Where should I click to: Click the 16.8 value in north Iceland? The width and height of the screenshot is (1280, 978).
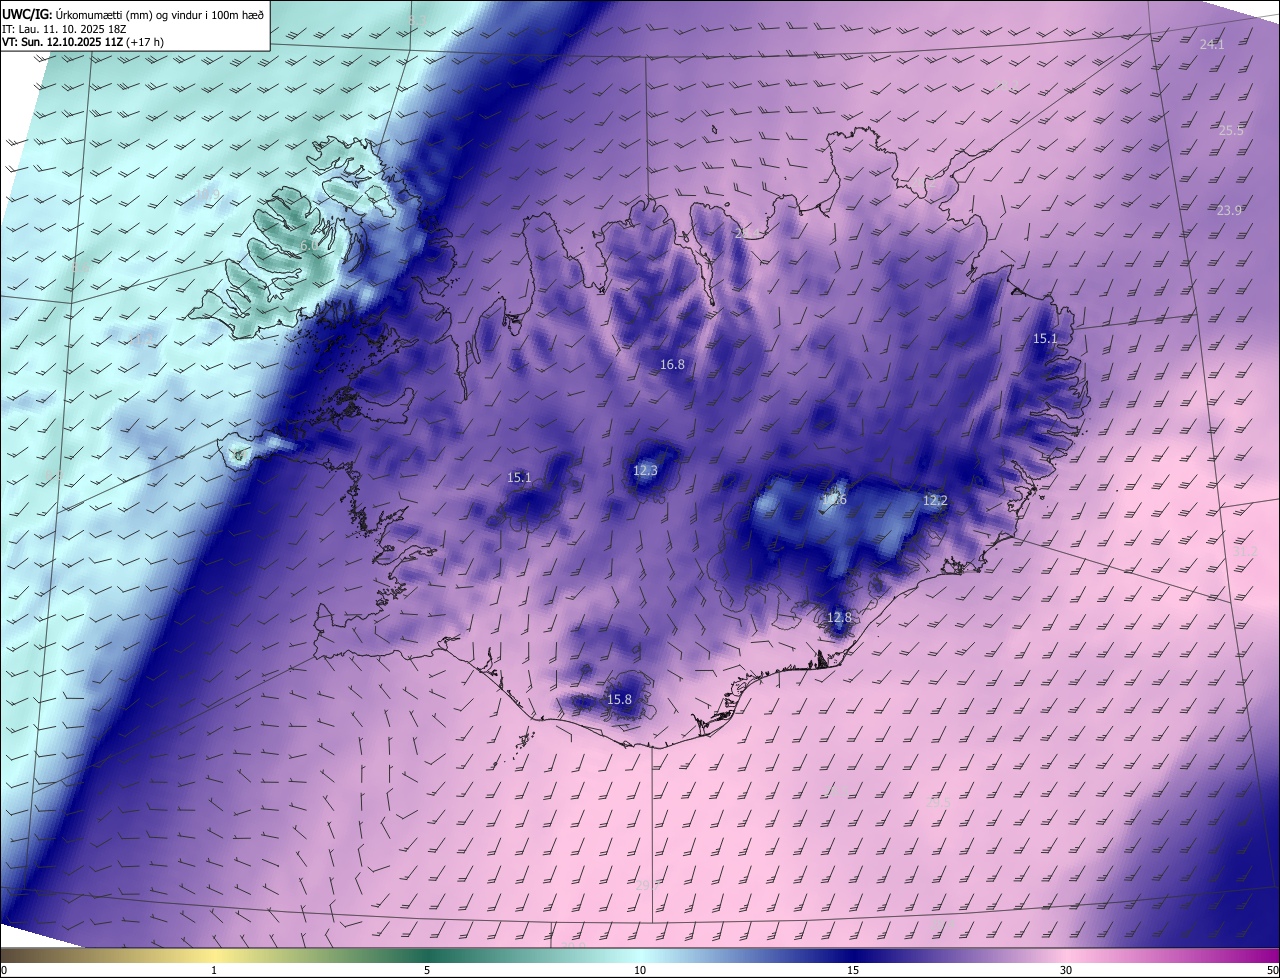click(x=672, y=365)
